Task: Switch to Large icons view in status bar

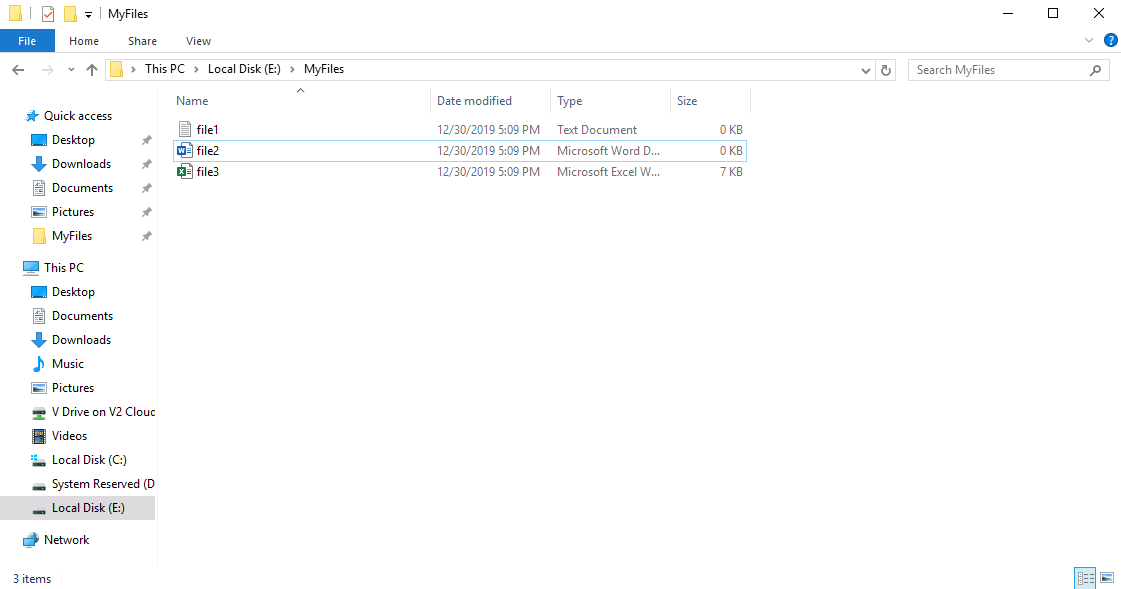Action: pyautogui.click(x=1107, y=578)
